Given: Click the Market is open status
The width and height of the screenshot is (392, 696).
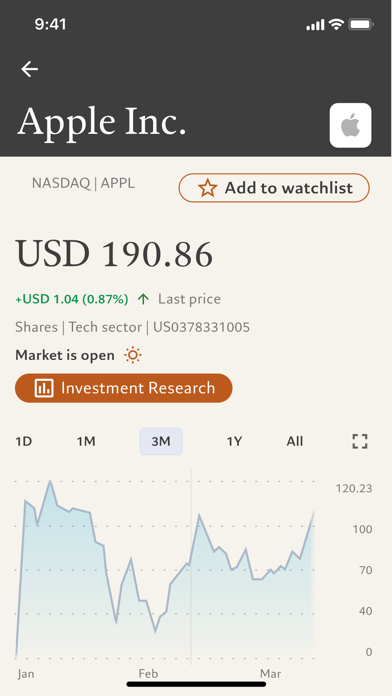Looking at the screenshot, I should coord(65,355).
